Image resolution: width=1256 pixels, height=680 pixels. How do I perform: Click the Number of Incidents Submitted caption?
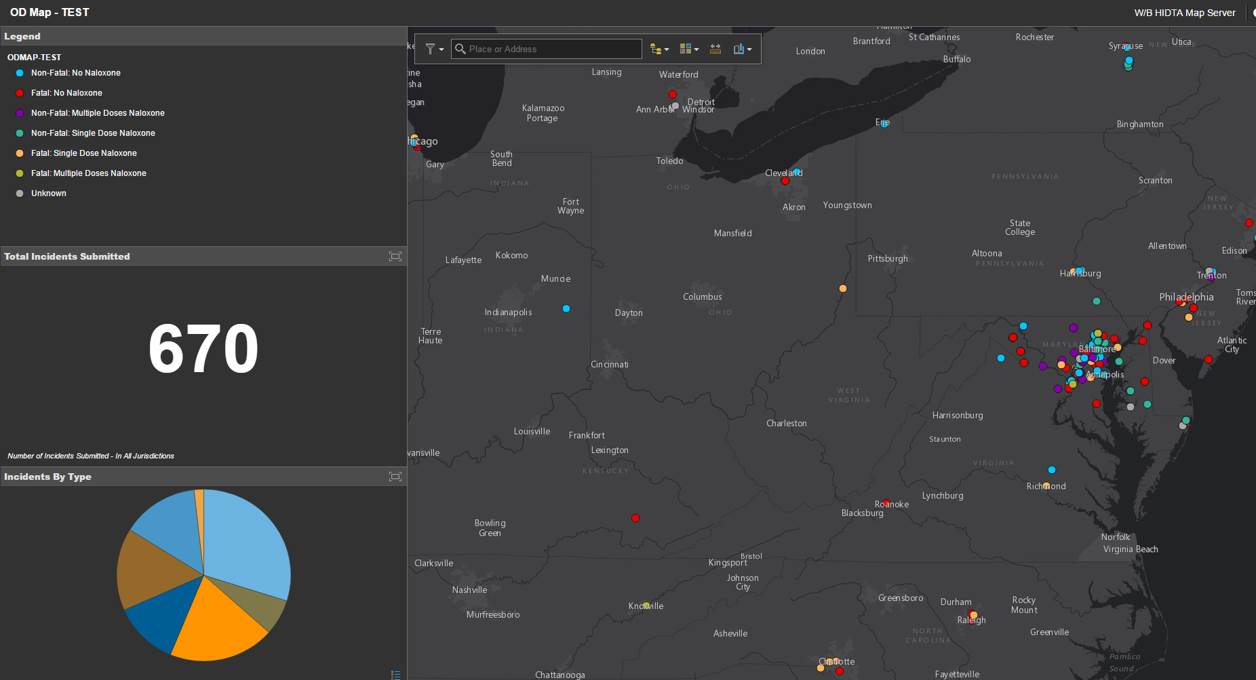pos(91,456)
